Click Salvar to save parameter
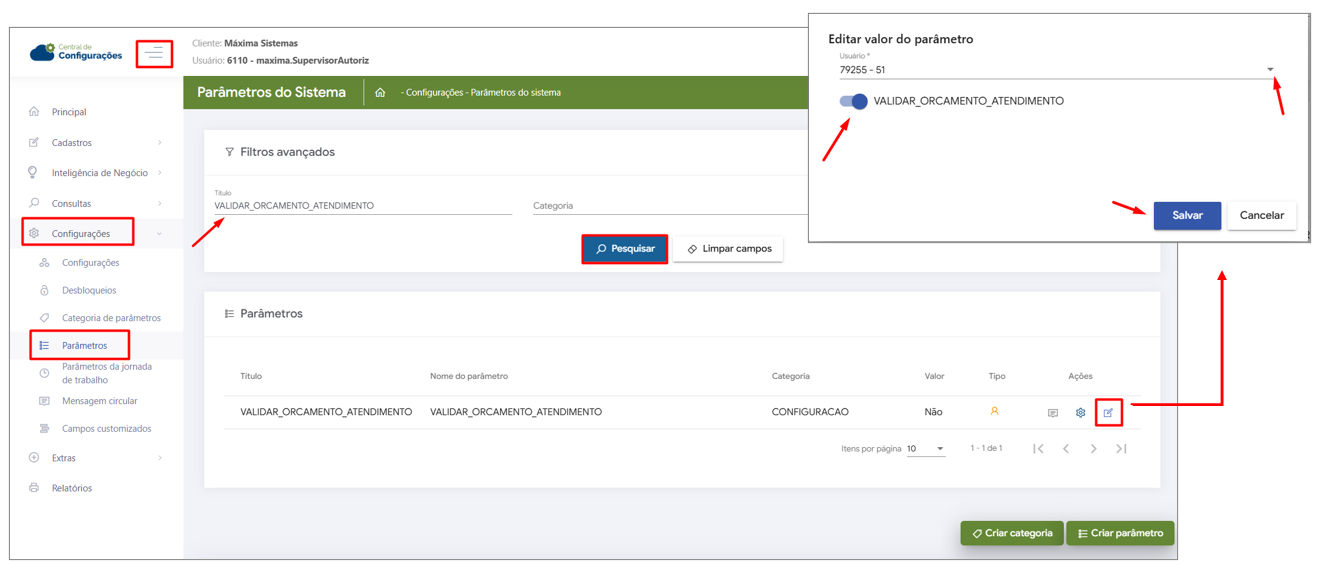1318x573 pixels. (x=1187, y=216)
